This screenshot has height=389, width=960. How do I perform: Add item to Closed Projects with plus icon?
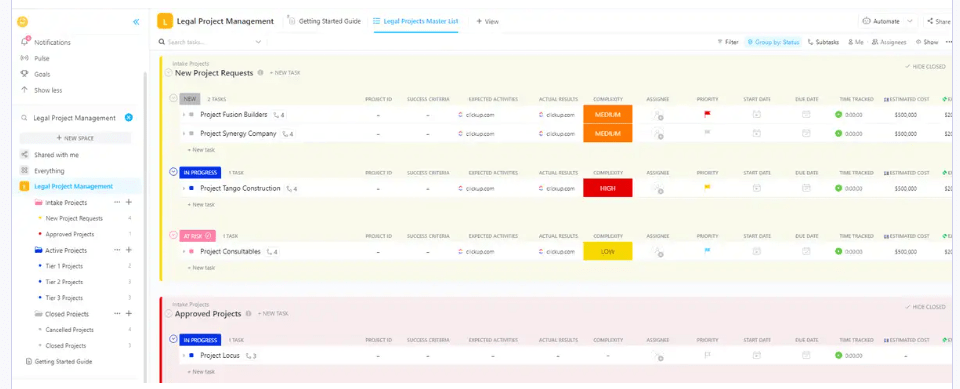pos(129,314)
